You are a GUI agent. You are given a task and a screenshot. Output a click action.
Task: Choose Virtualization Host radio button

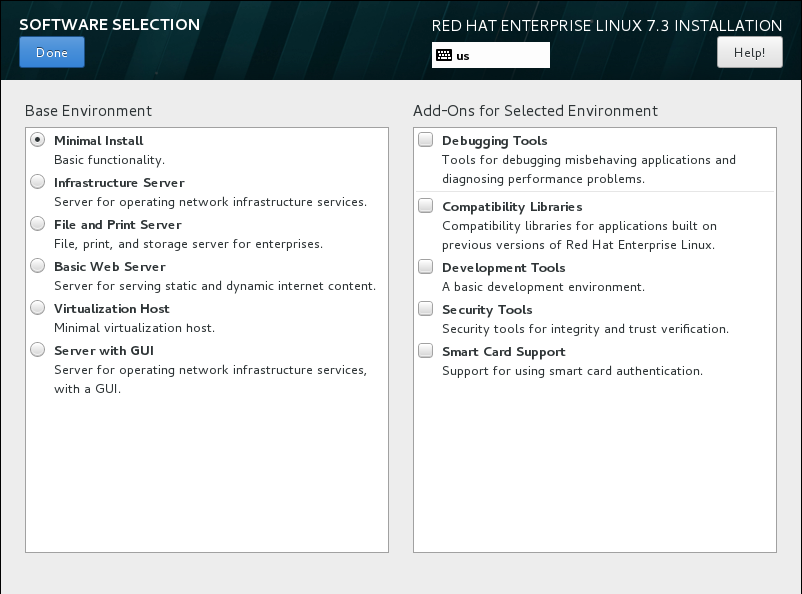(x=37, y=307)
